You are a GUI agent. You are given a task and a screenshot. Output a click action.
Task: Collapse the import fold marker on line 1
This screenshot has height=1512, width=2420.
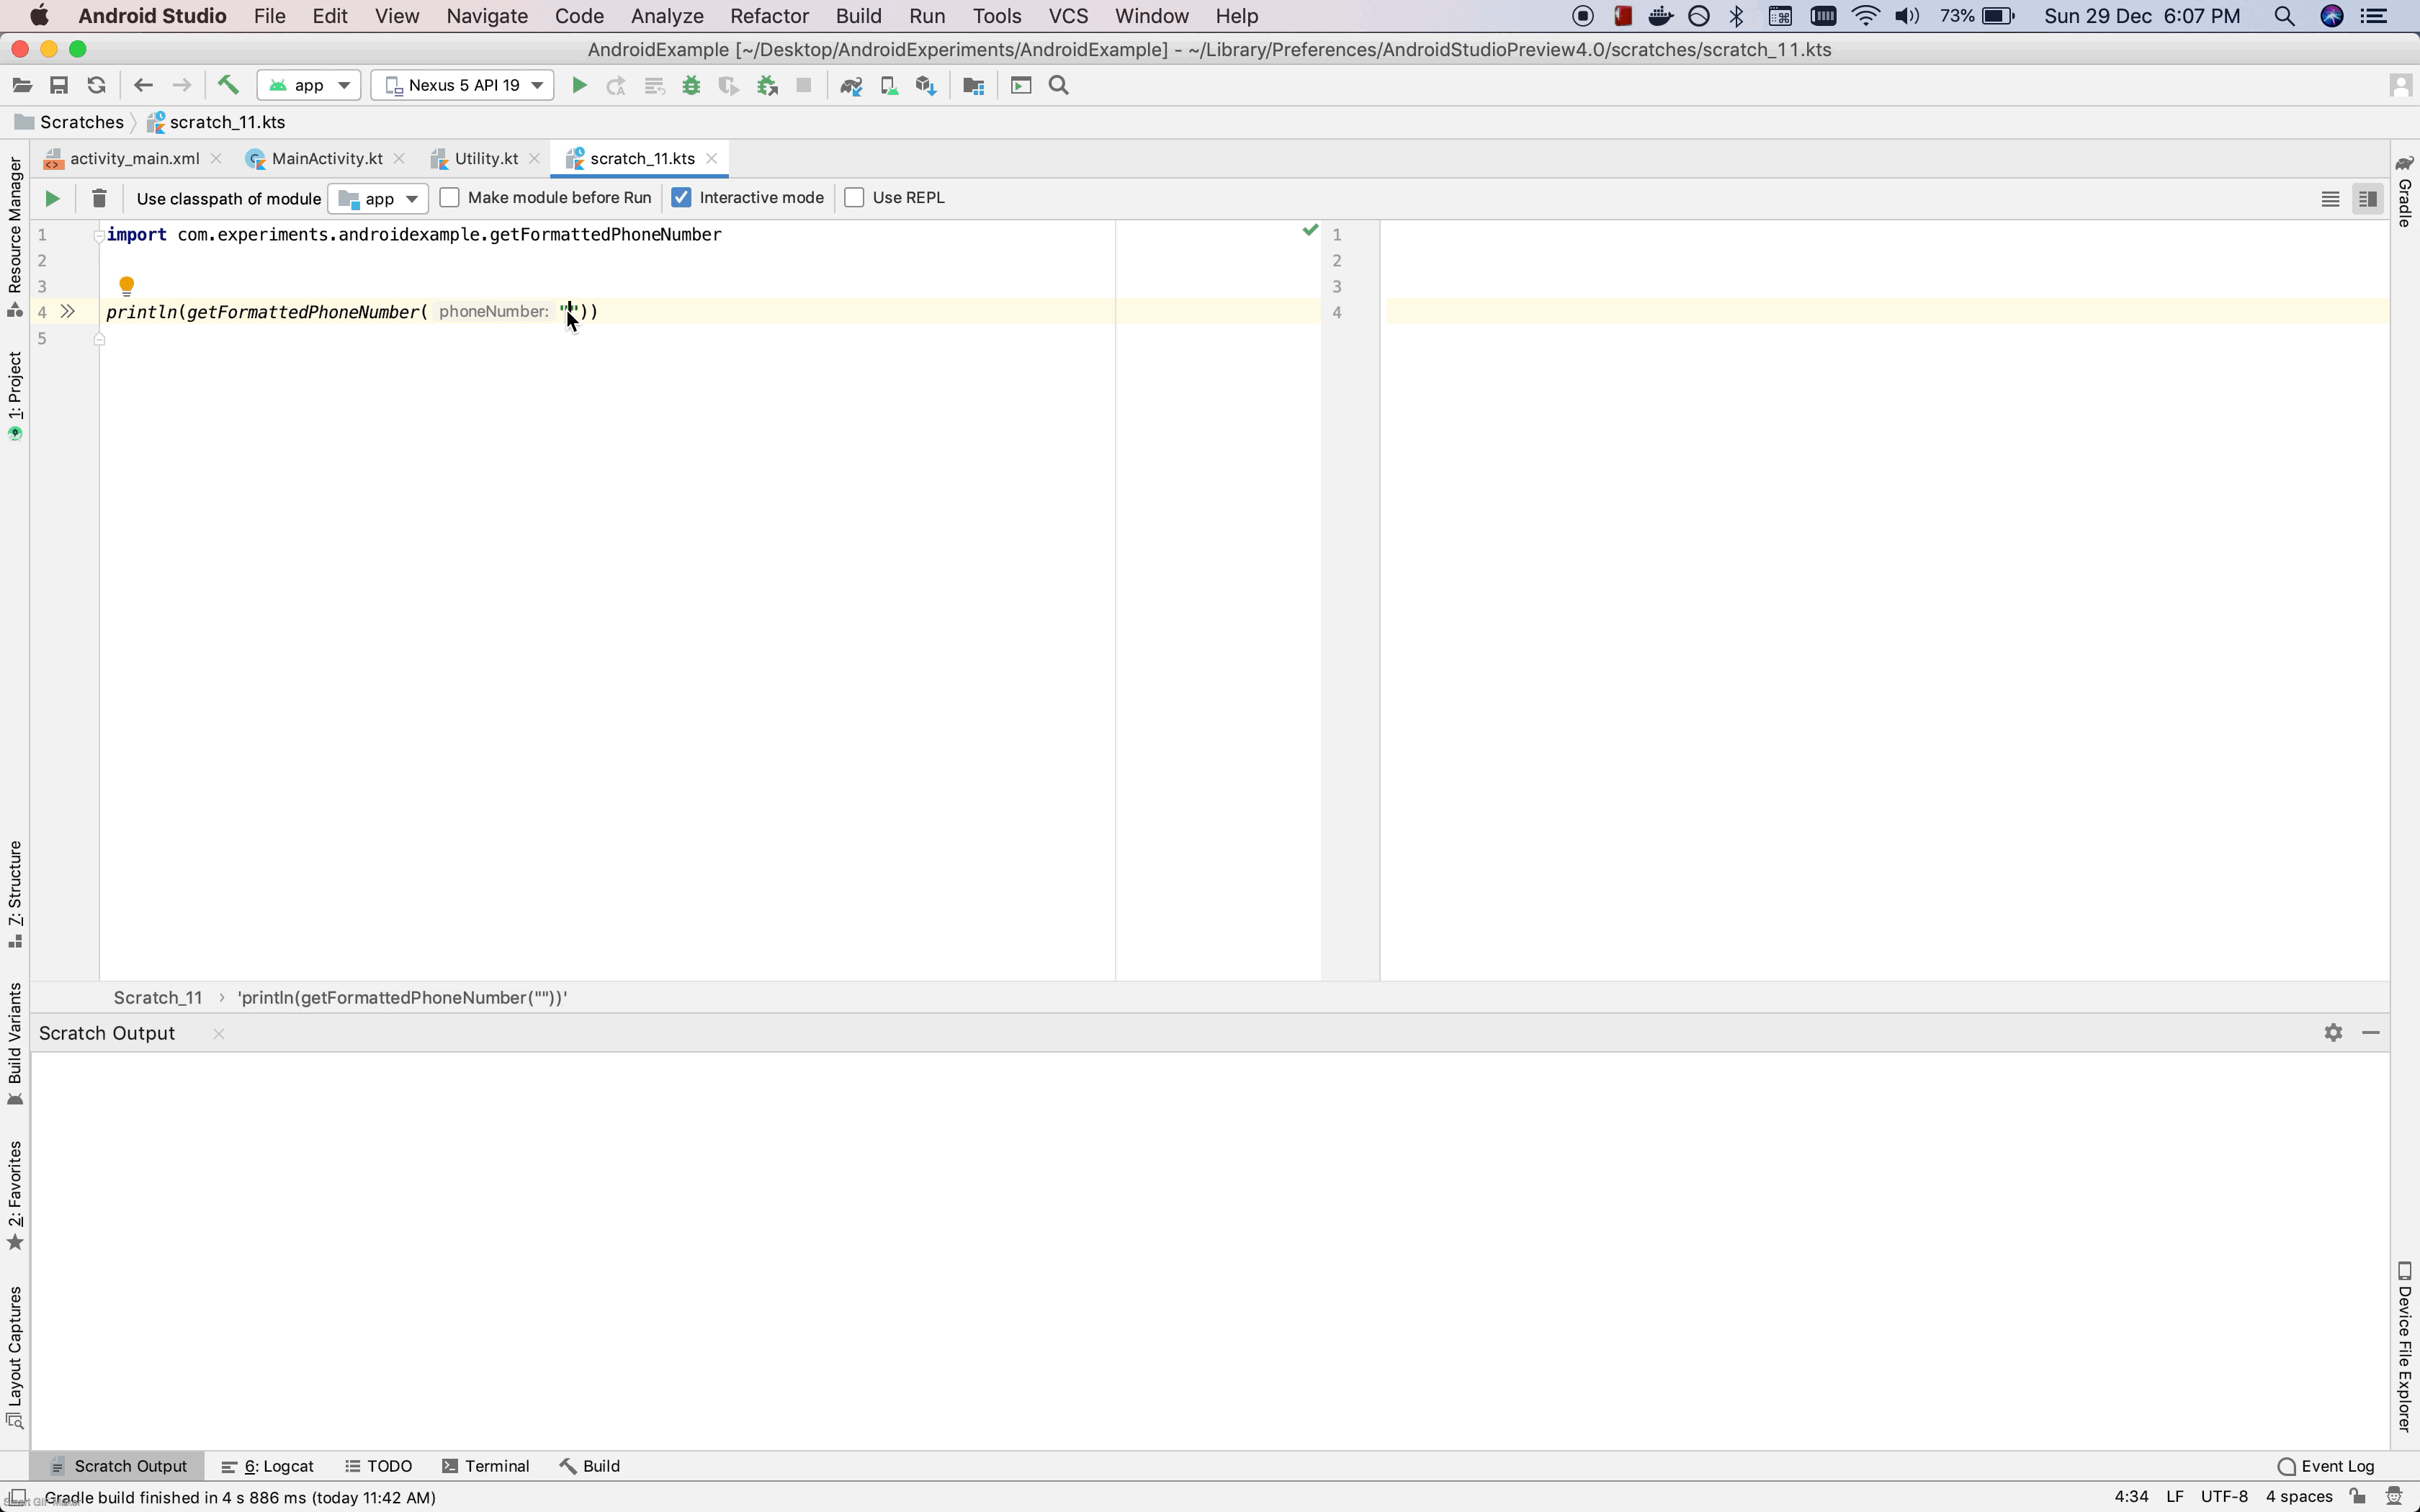(x=99, y=236)
